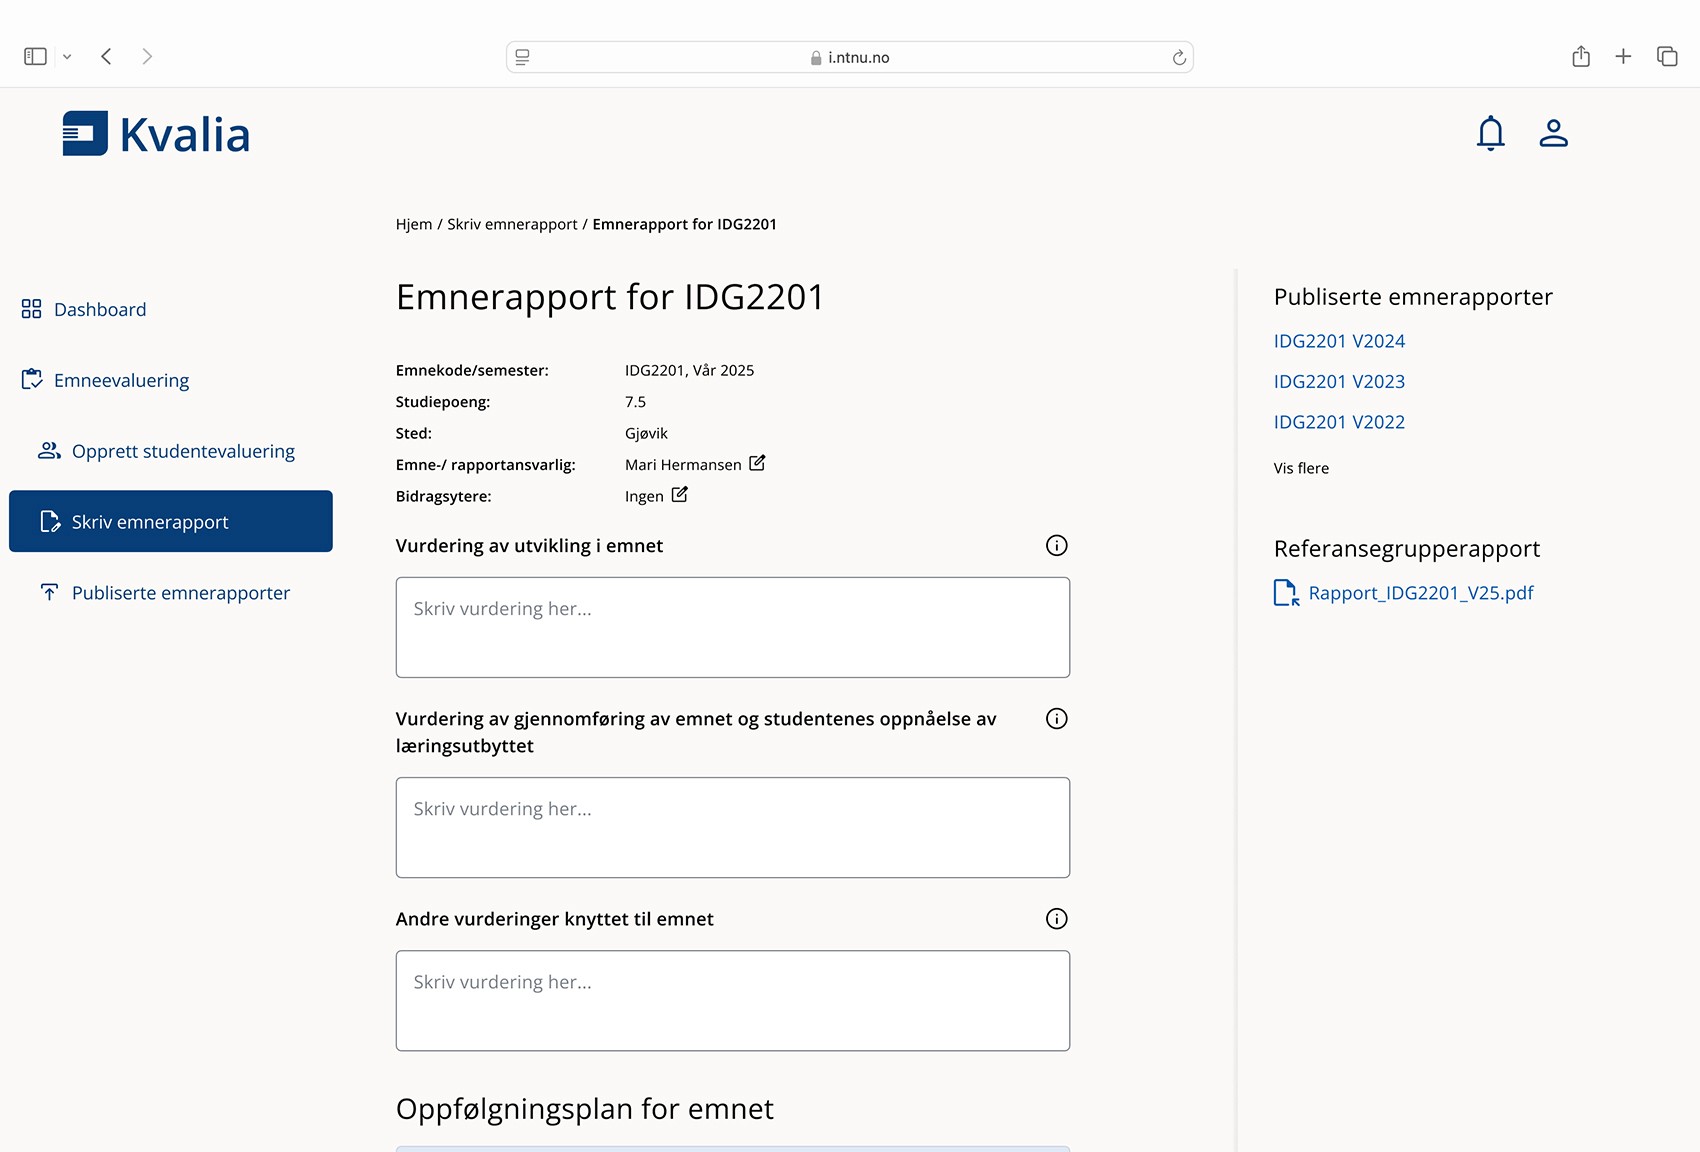Click the Emneevaluering clipboard icon
The width and height of the screenshot is (1700, 1152).
(32, 380)
